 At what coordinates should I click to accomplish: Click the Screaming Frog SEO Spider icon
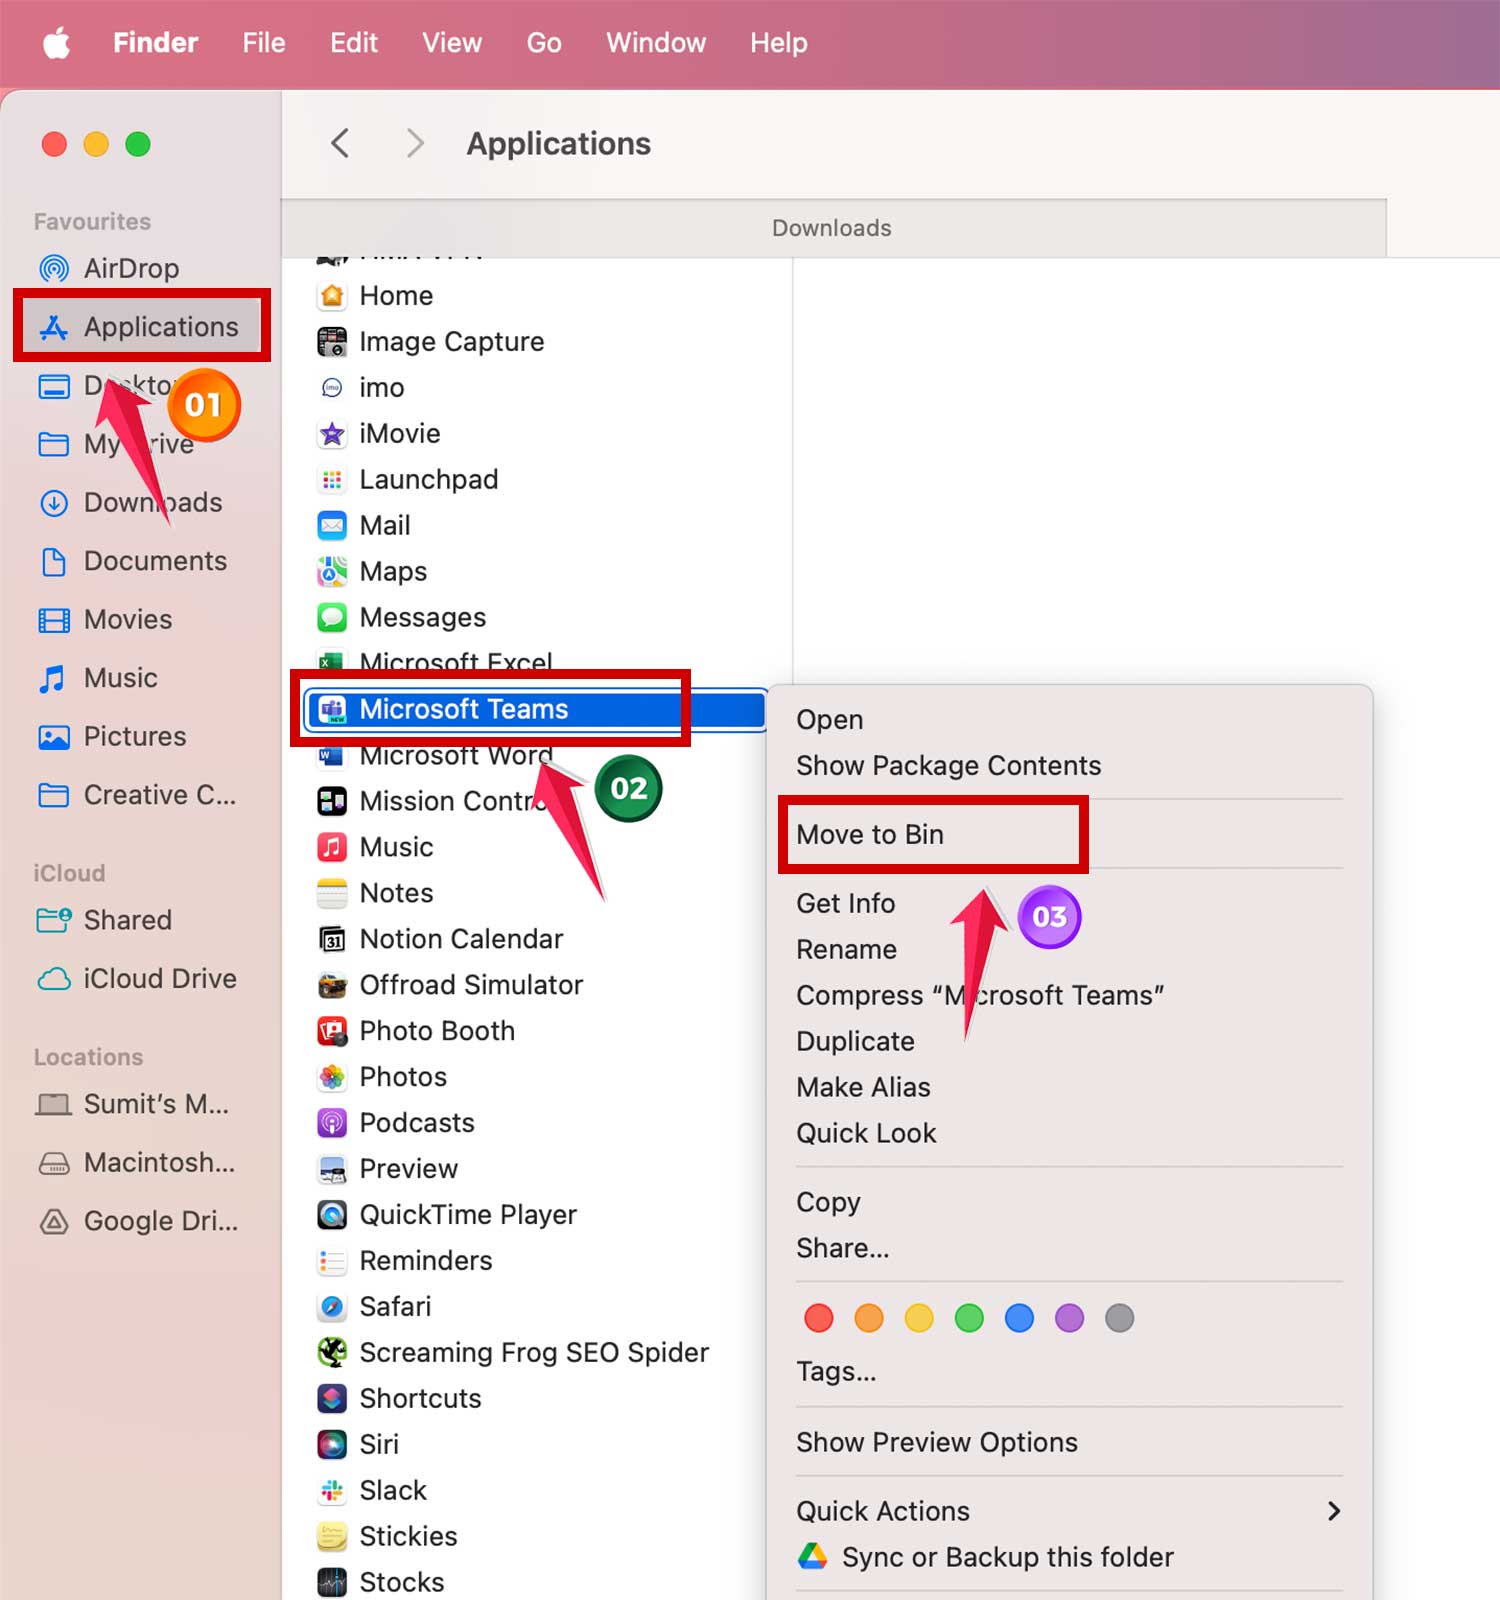332,1353
